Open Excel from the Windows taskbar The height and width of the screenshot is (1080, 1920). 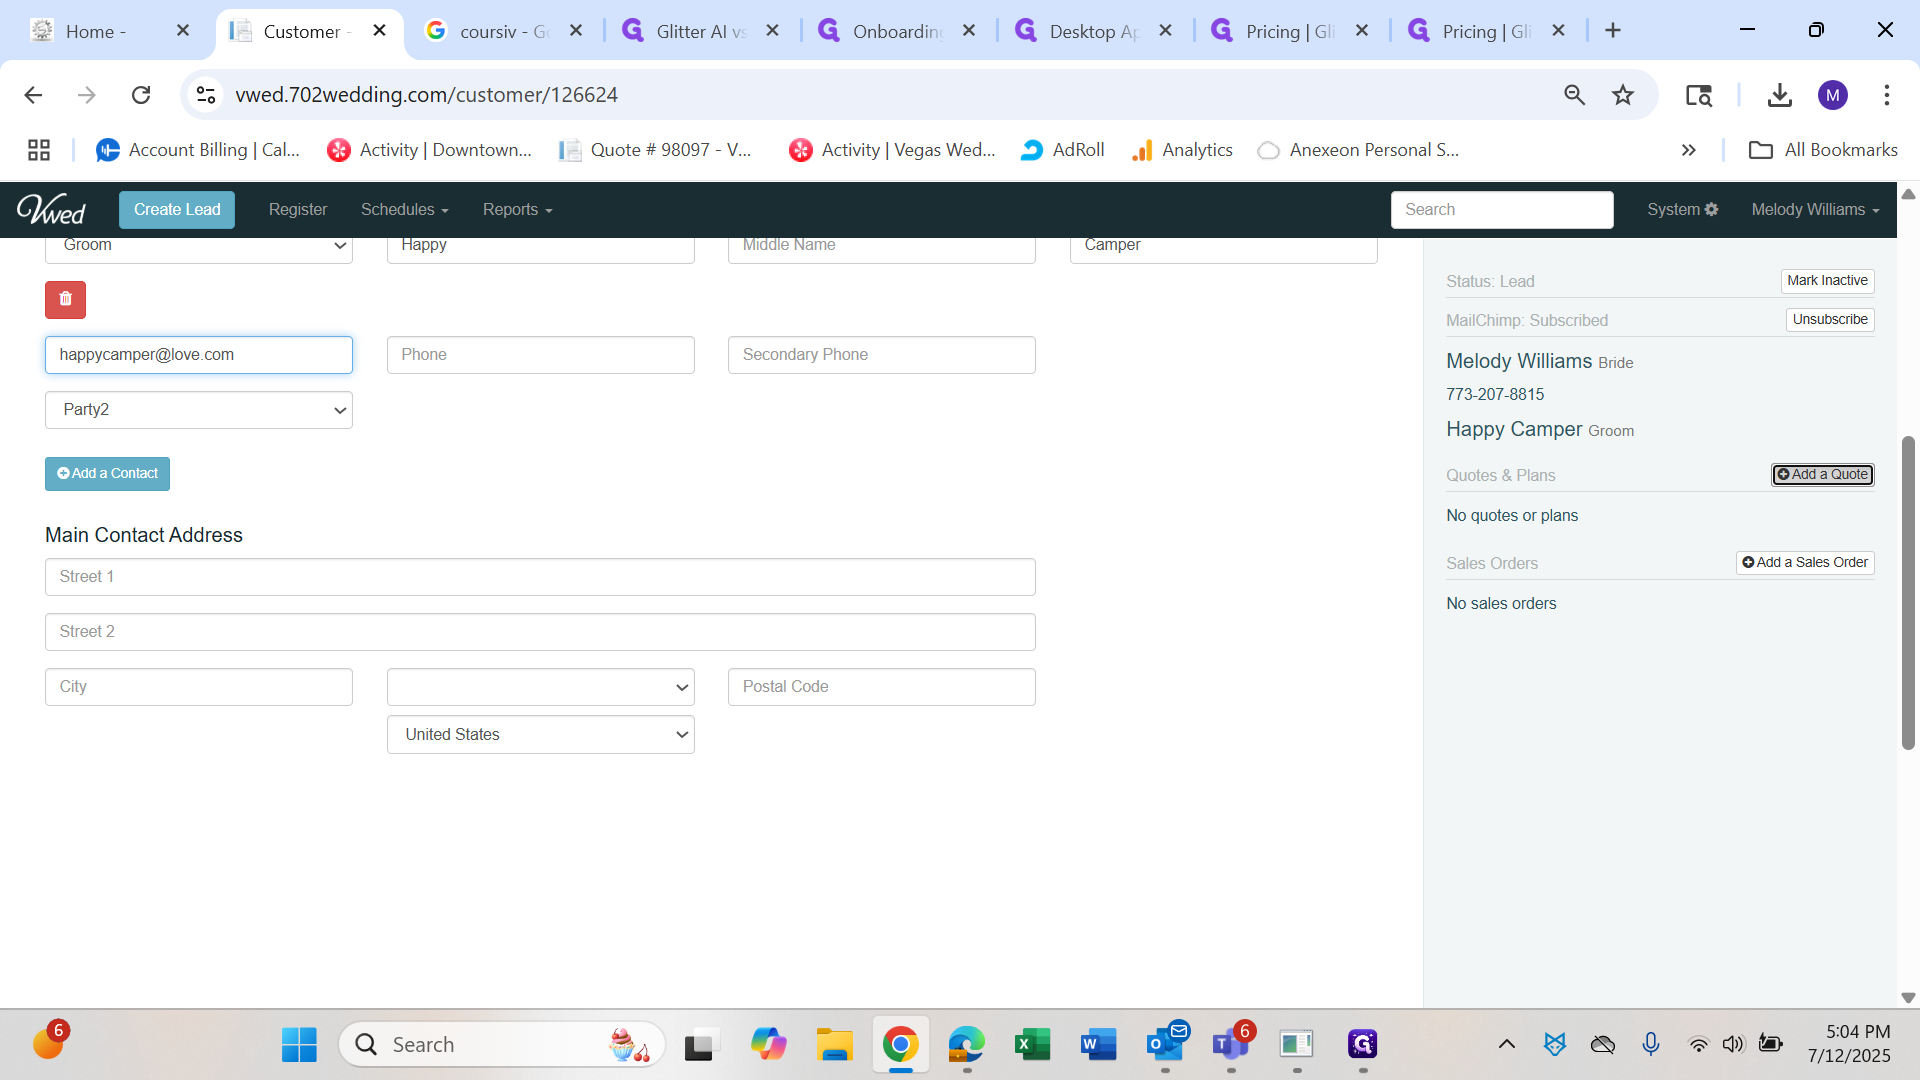pyautogui.click(x=1032, y=1045)
